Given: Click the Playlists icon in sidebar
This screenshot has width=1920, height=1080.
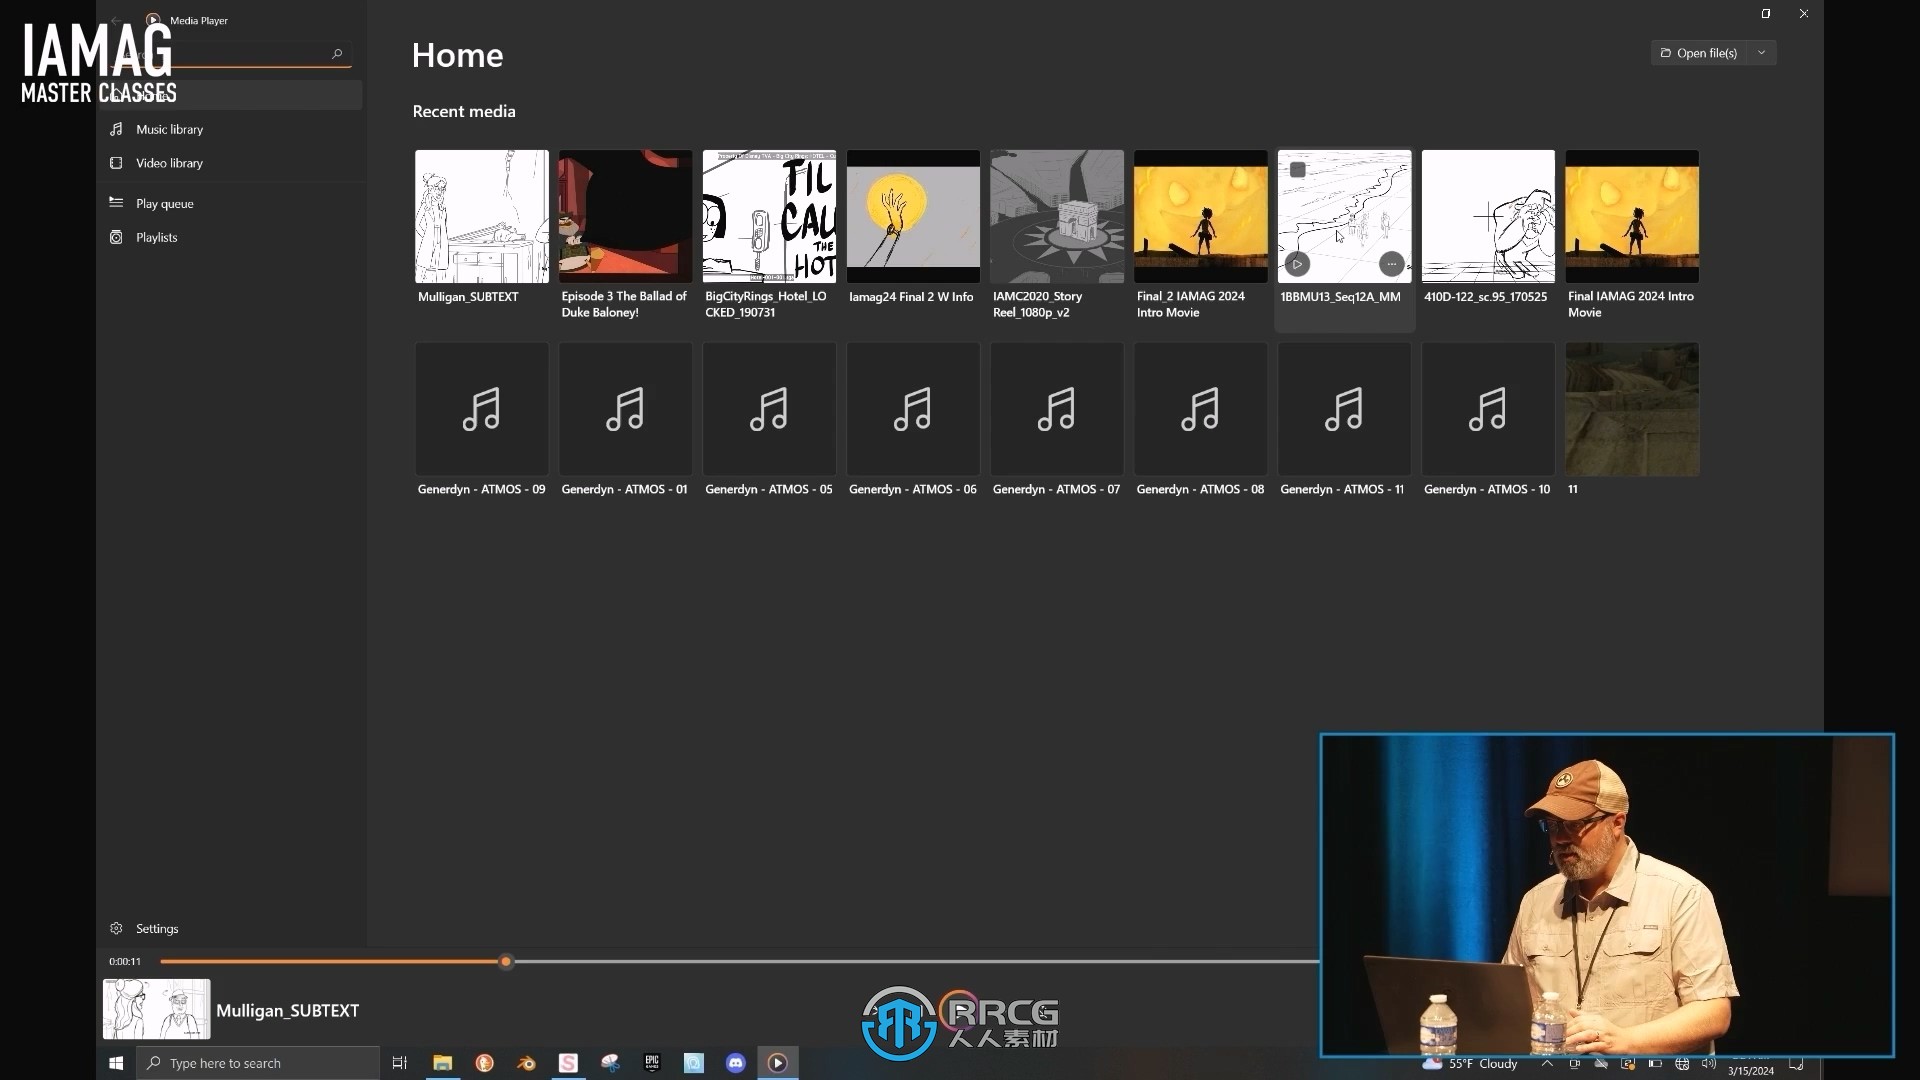Looking at the screenshot, I should [x=116, y=237].
